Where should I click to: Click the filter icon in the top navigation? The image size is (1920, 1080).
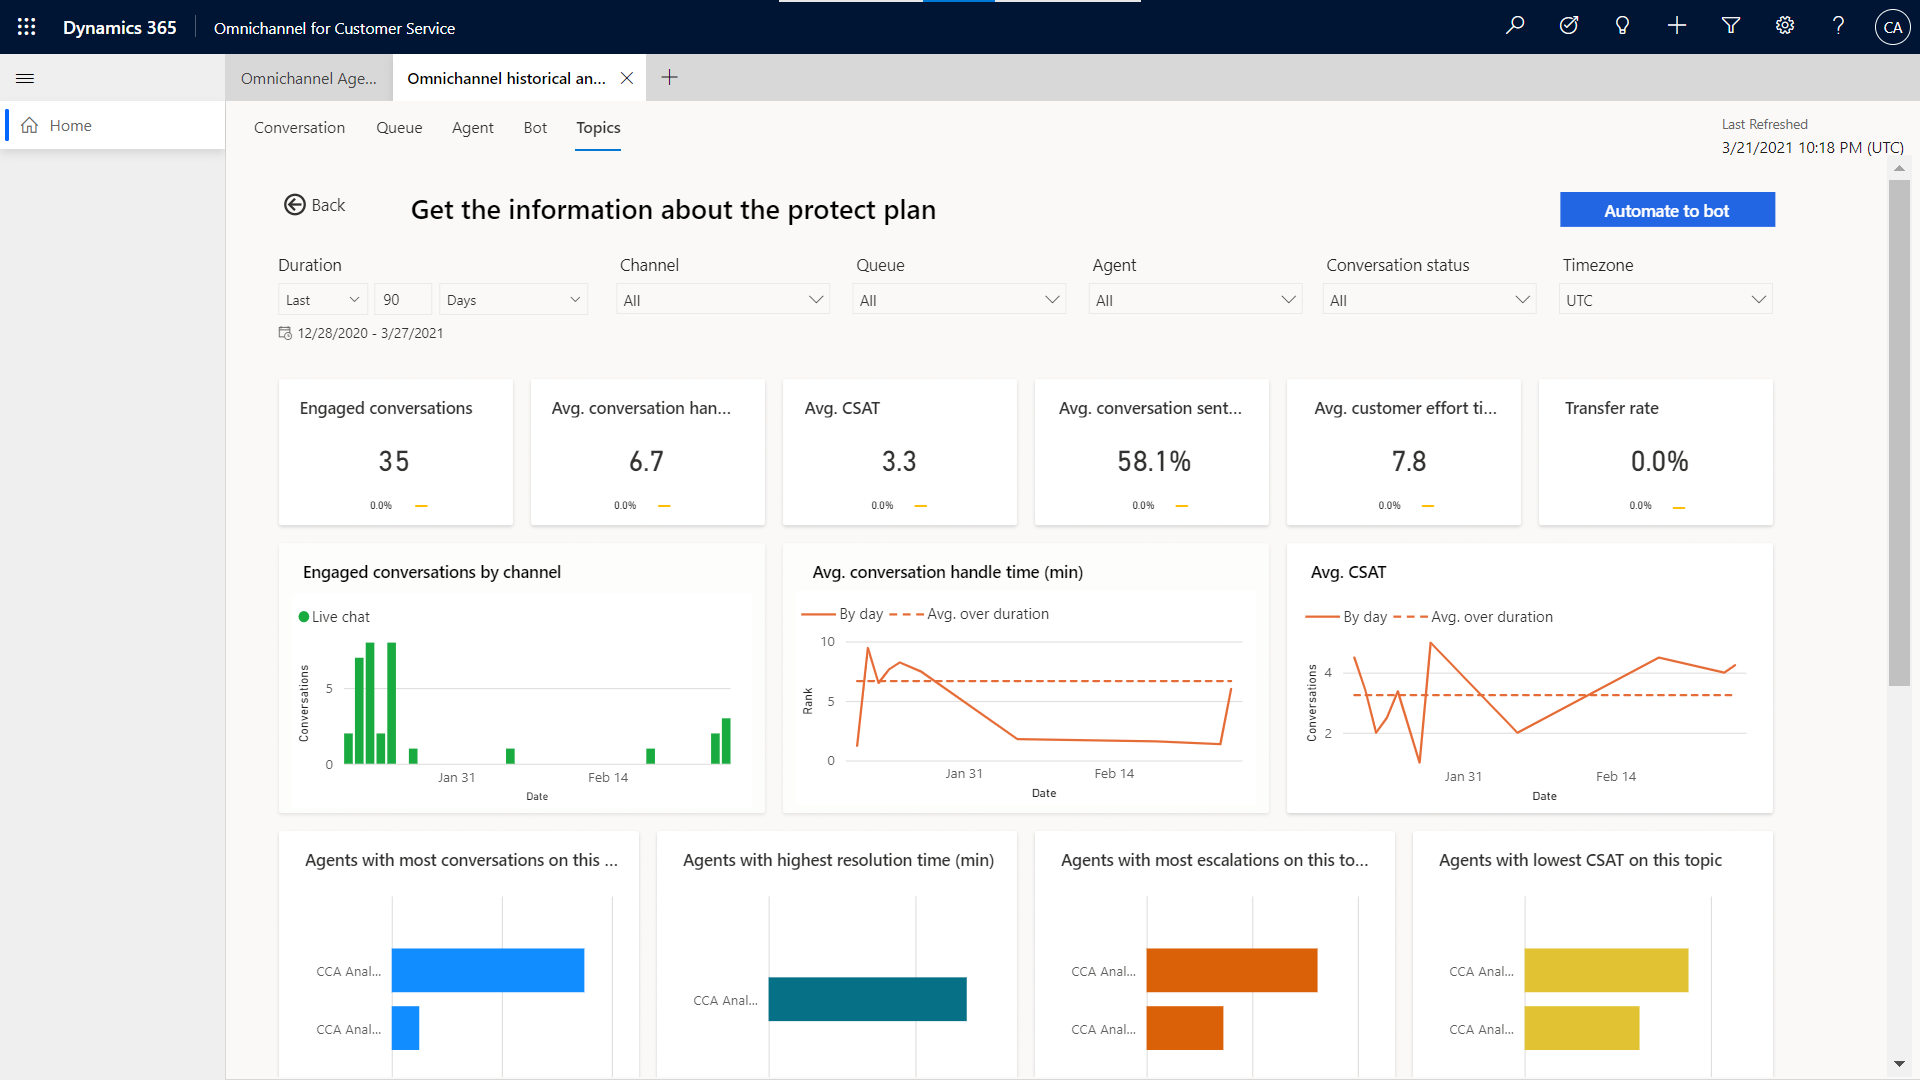[1731, 26]
